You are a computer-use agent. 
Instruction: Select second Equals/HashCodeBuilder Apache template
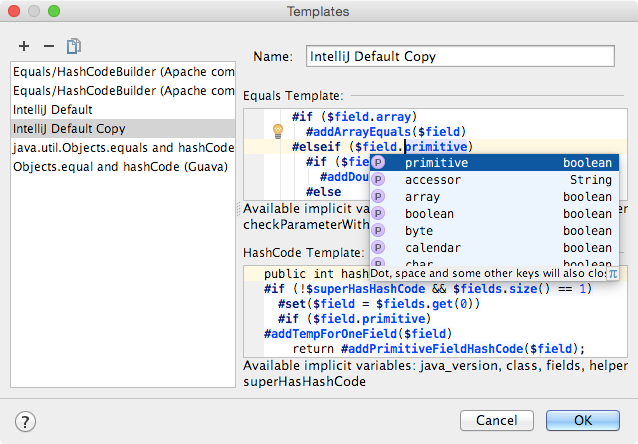click(x=123, y=91)
